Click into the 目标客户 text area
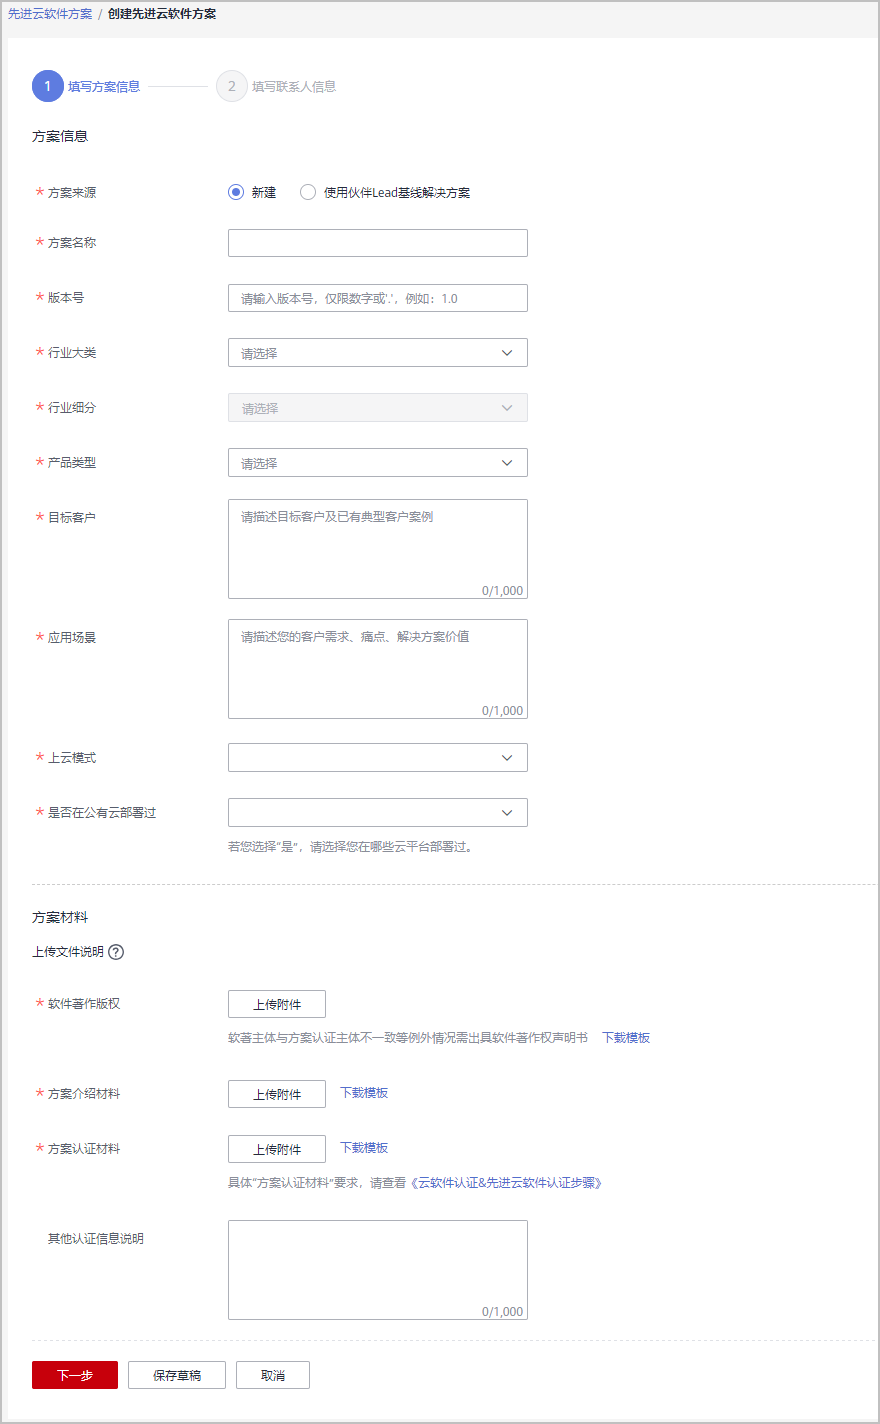The height and width of the screenshot is (1424, 880). [x=378, y=549]
